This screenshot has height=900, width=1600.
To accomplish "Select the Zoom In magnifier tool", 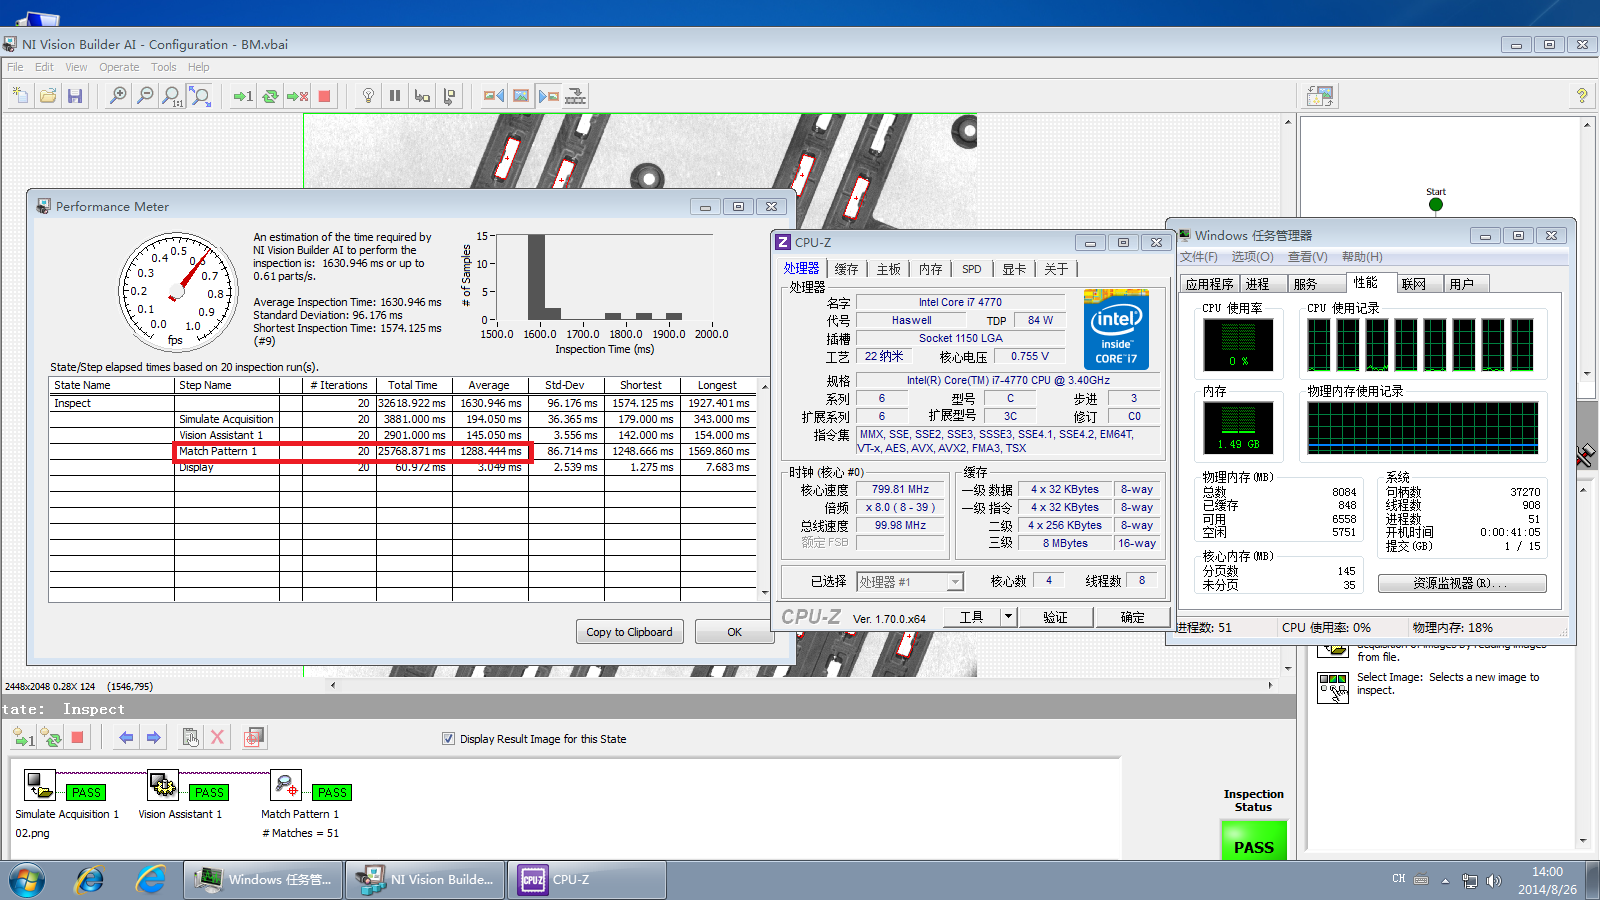I will click(118, 96).
